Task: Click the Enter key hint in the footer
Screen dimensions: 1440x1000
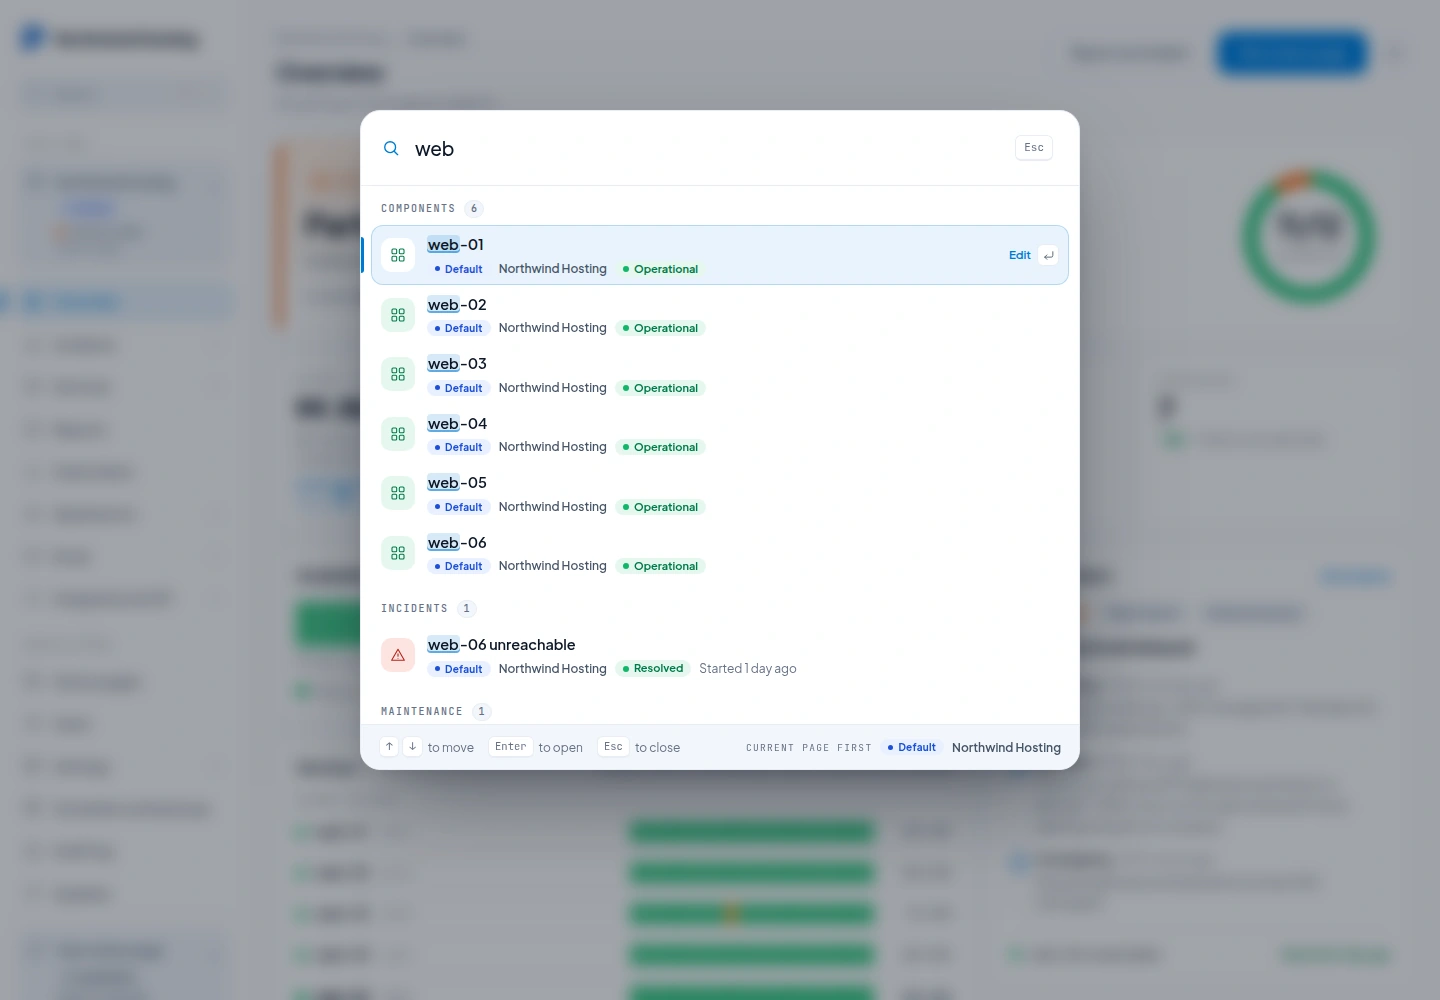Action: pos(511,747)
